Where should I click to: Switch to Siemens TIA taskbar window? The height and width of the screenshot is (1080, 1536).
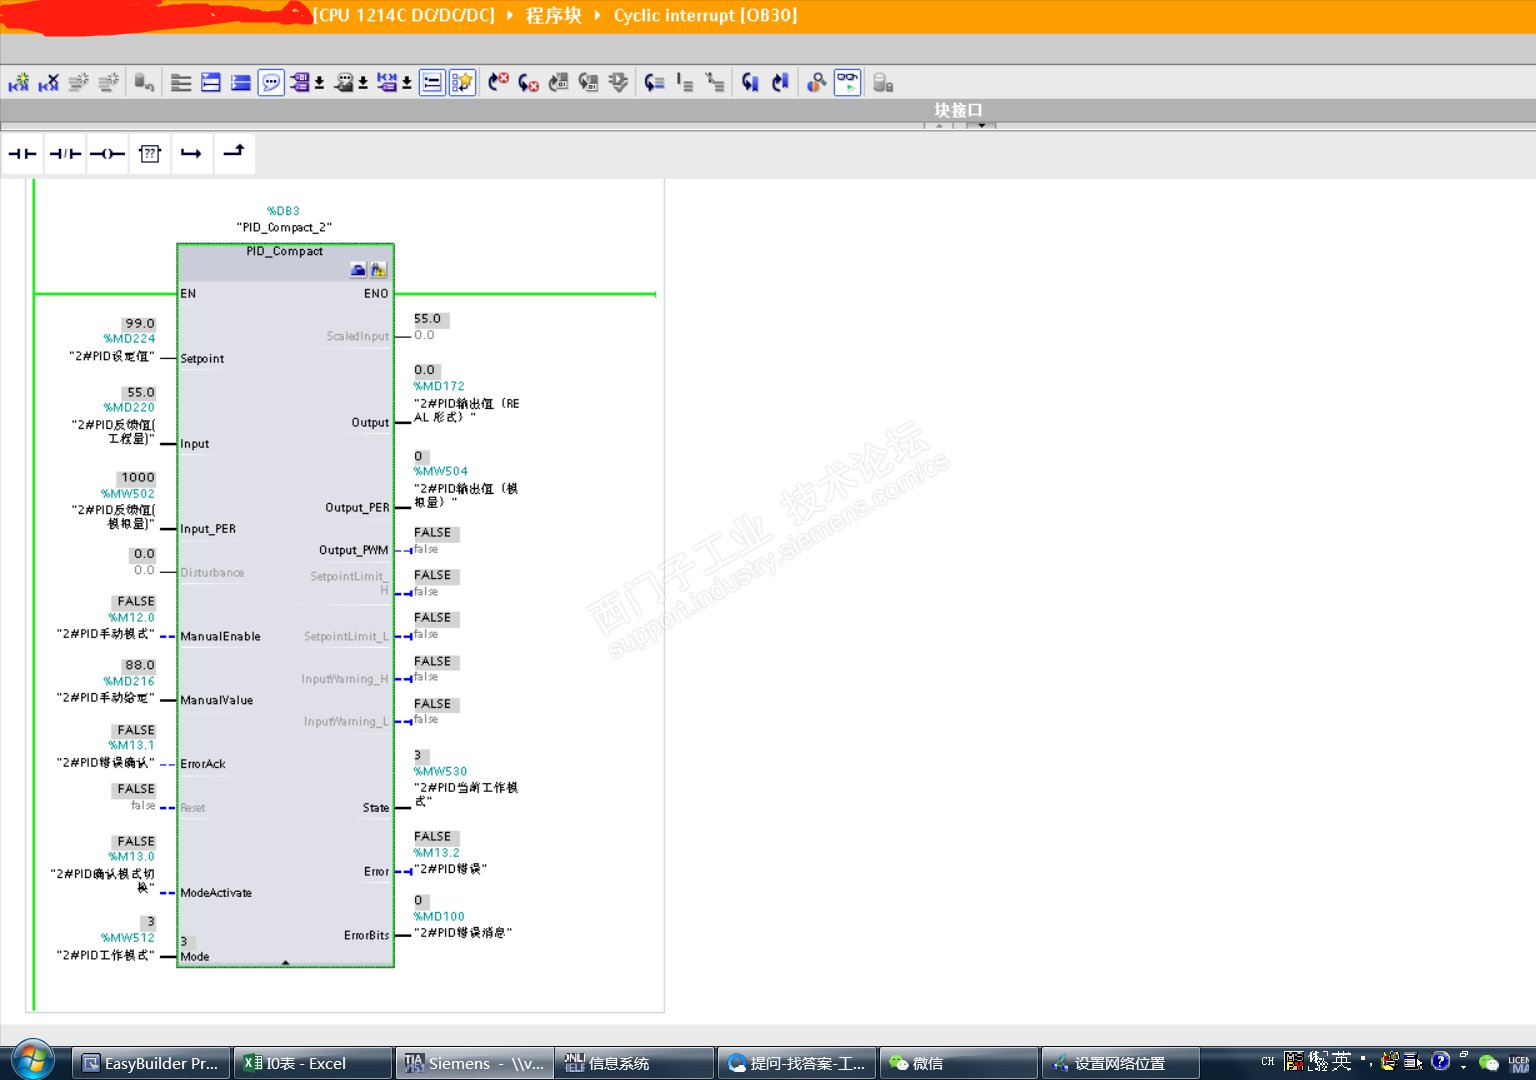[474, 1063]
